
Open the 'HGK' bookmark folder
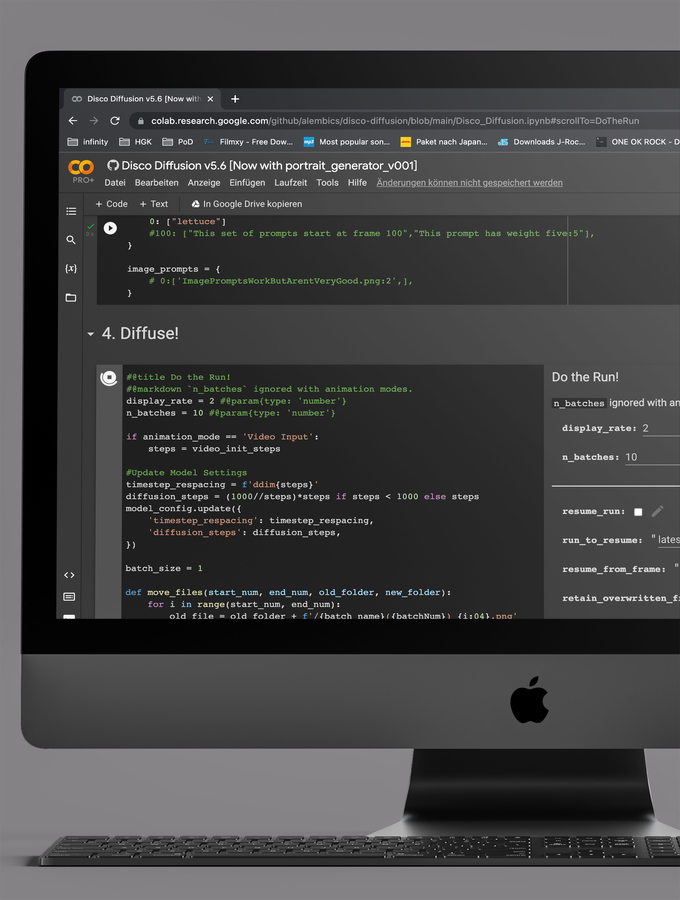(135, 142)
